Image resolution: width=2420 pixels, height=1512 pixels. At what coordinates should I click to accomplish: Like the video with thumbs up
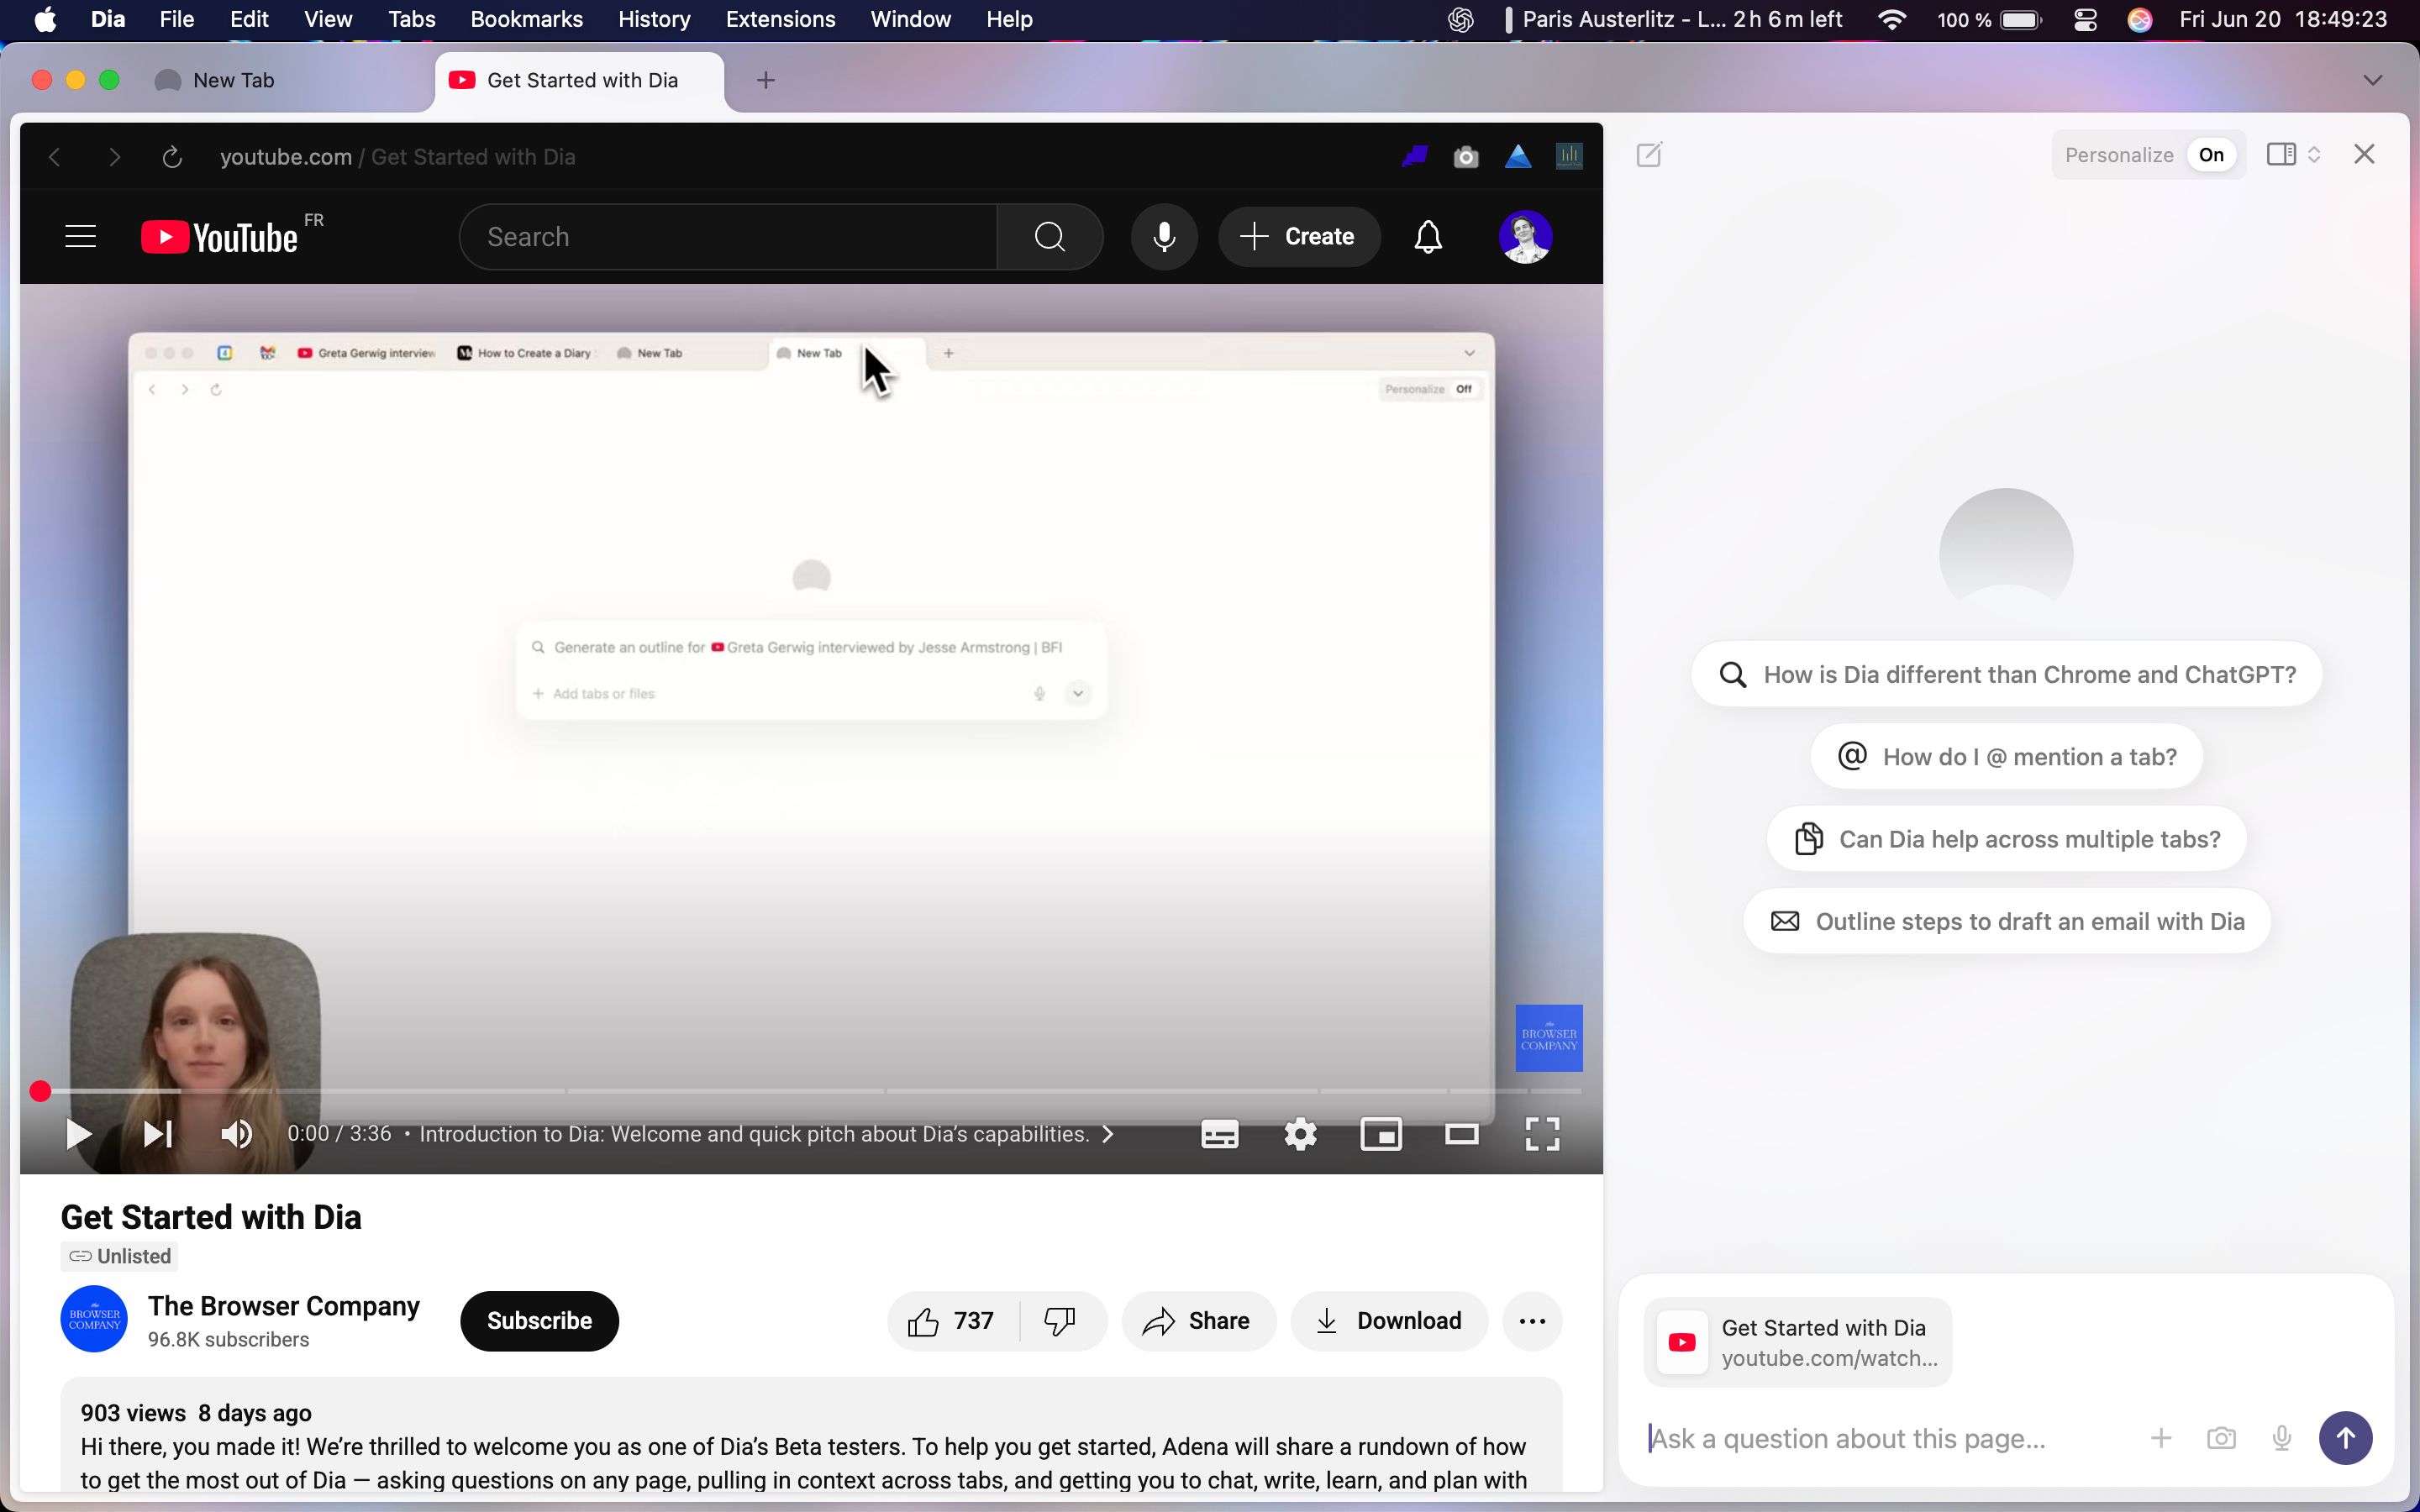tap(952, 1321)
